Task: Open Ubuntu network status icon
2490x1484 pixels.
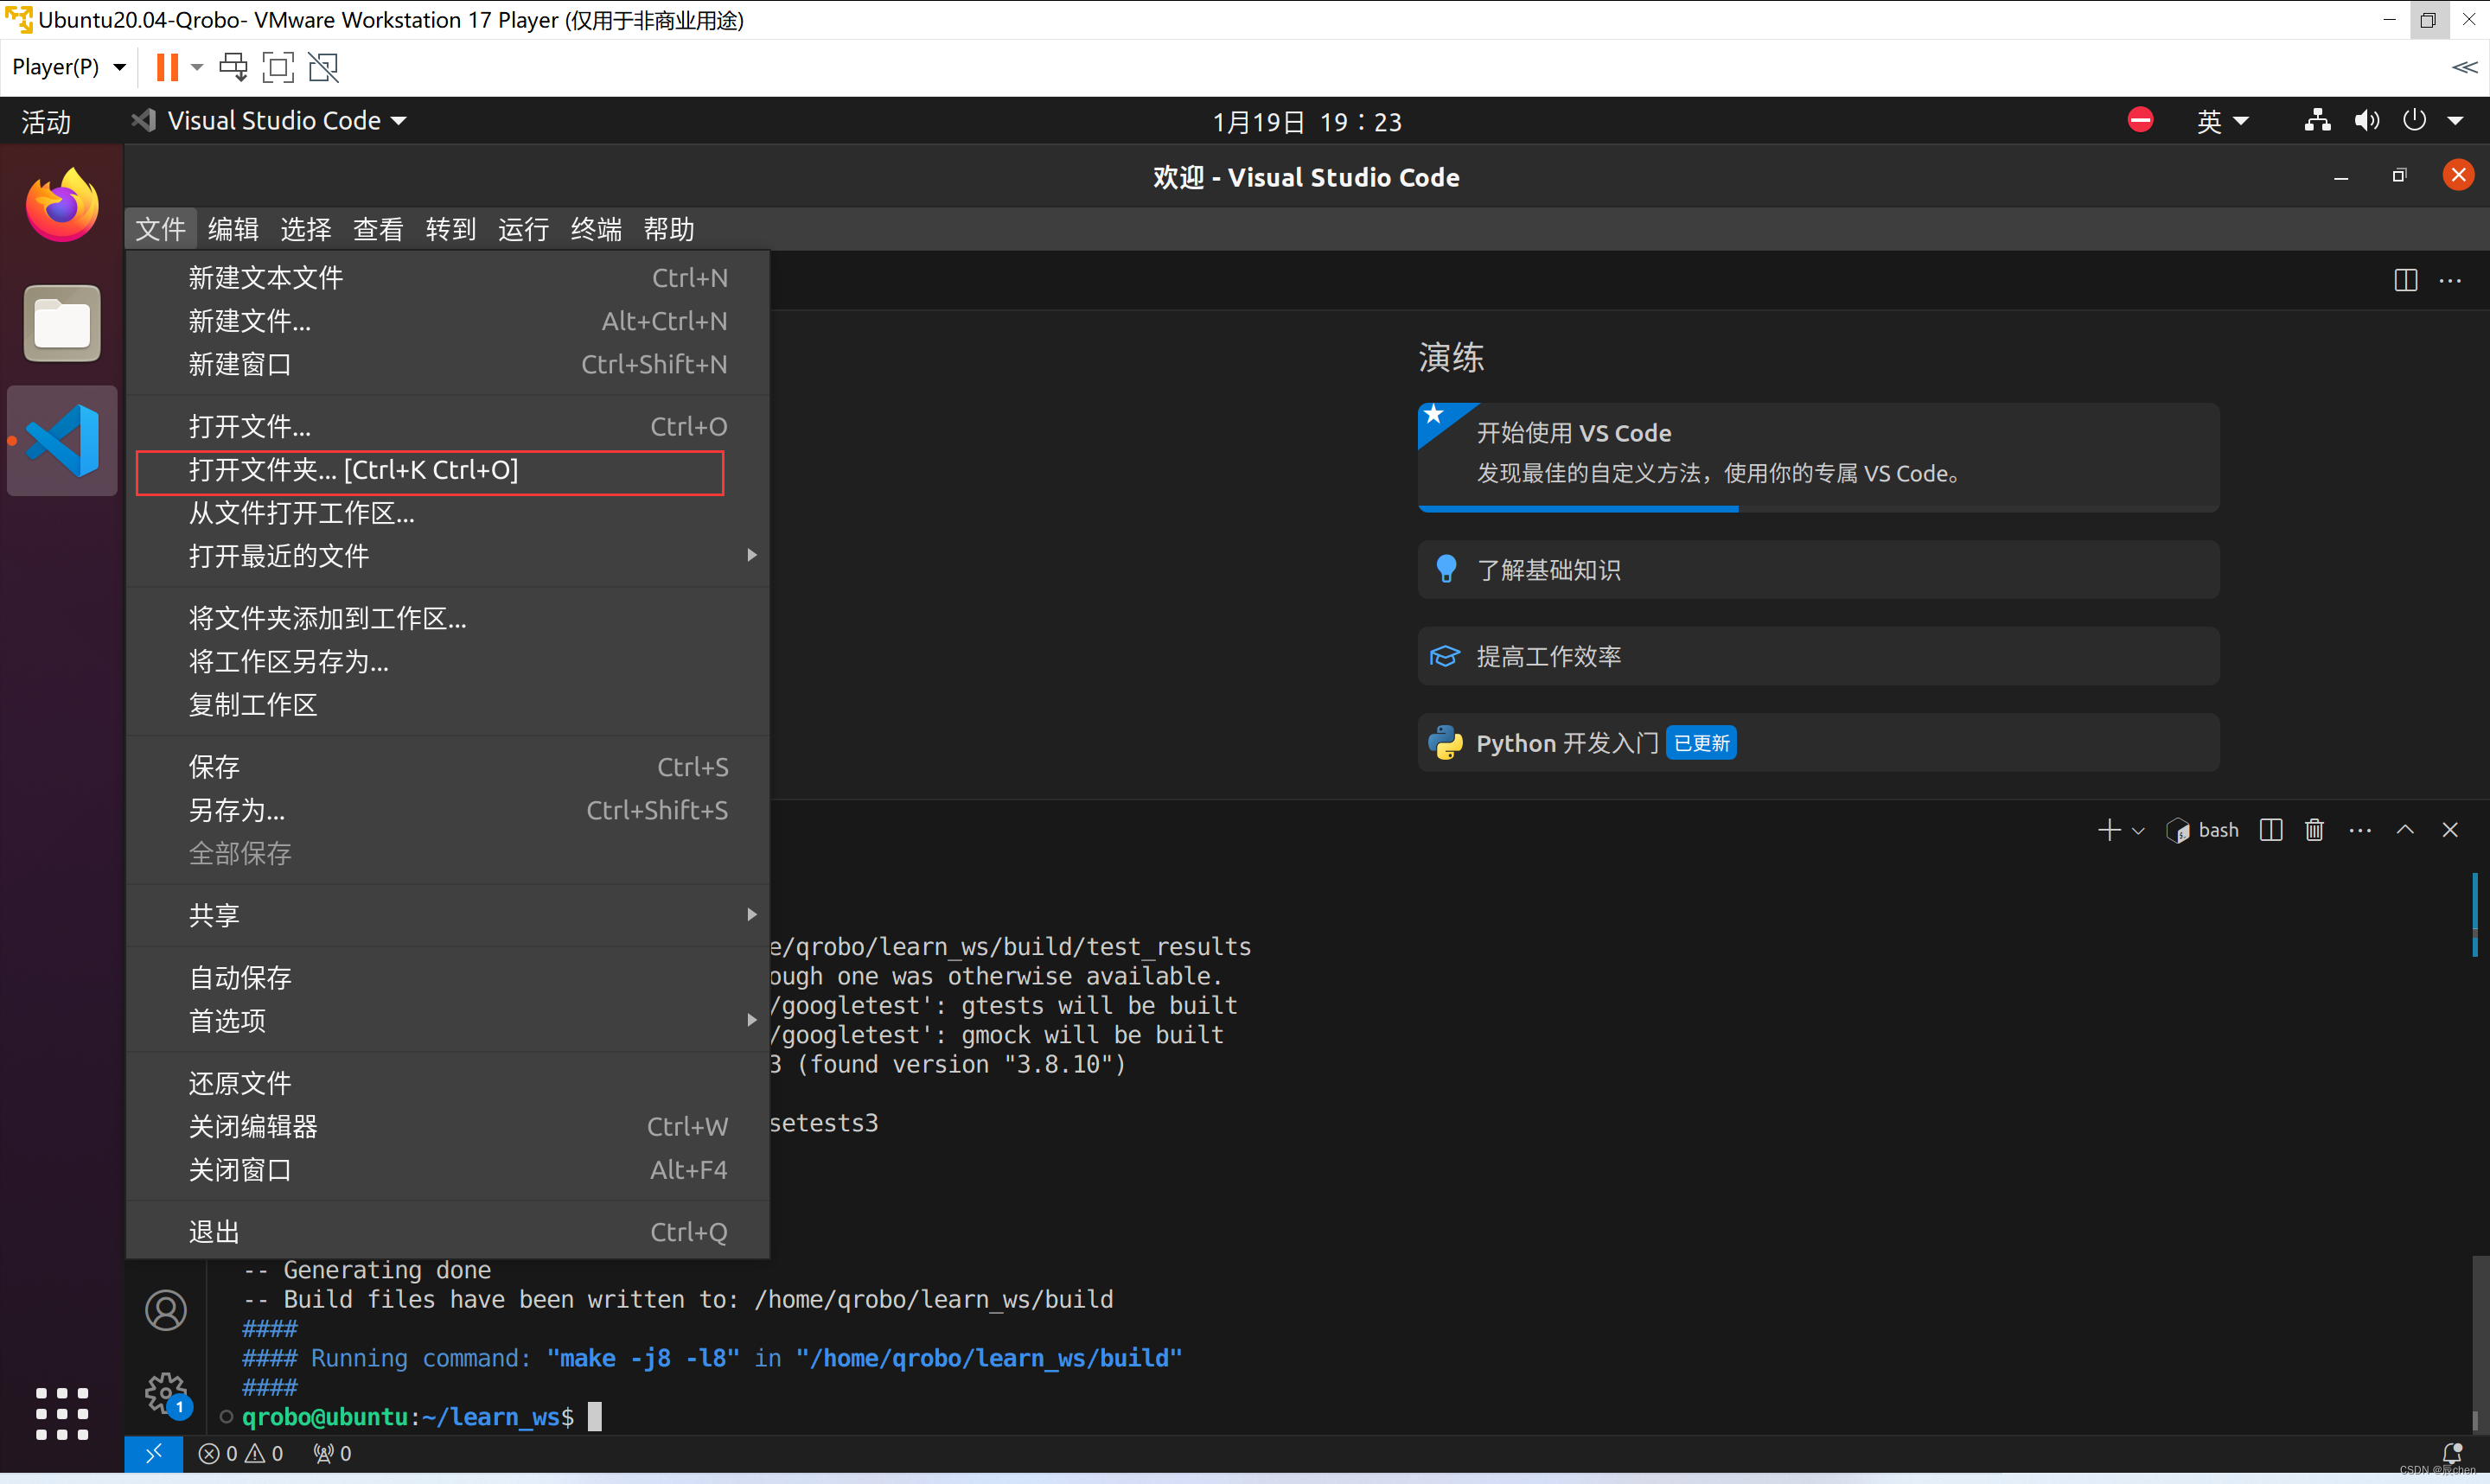Action: (x=2317, y=121)
